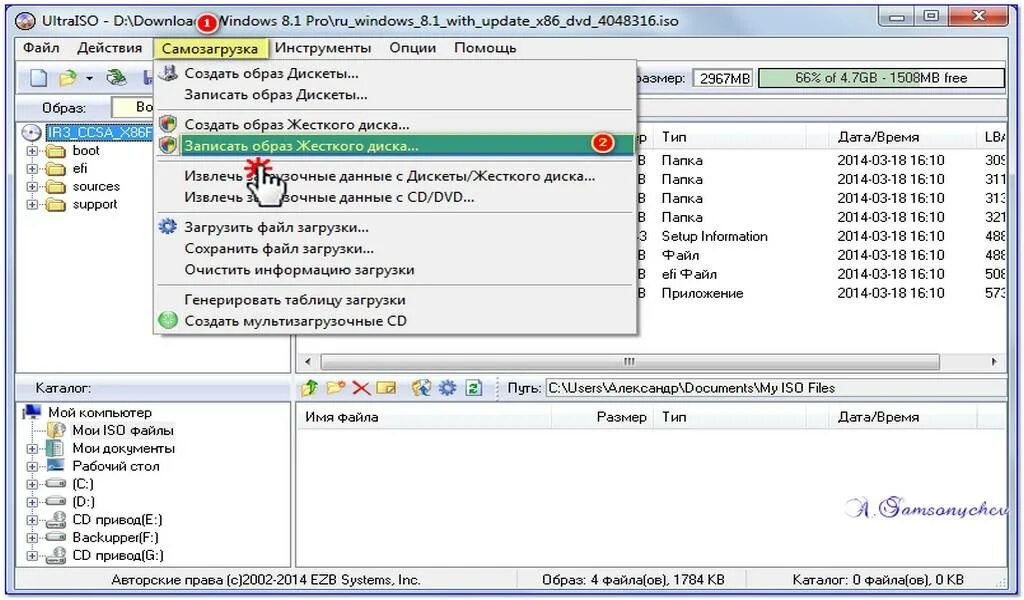Click the Мои документы icon in catalog tree
The height and width of the screenshot is (600, 1024).
point(56,449)
